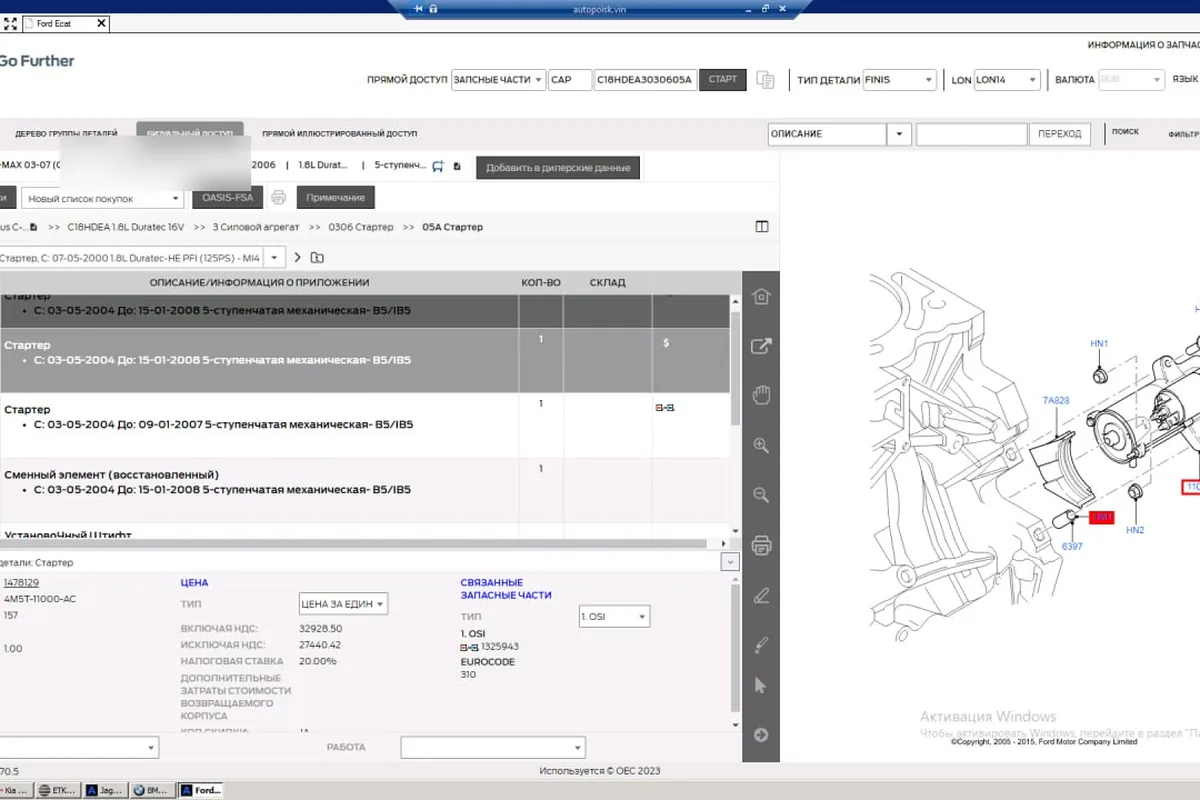Screen dimensions: 1200x800
Task: Click ПОИСК tab on the right
Action: pos(1125,132)
